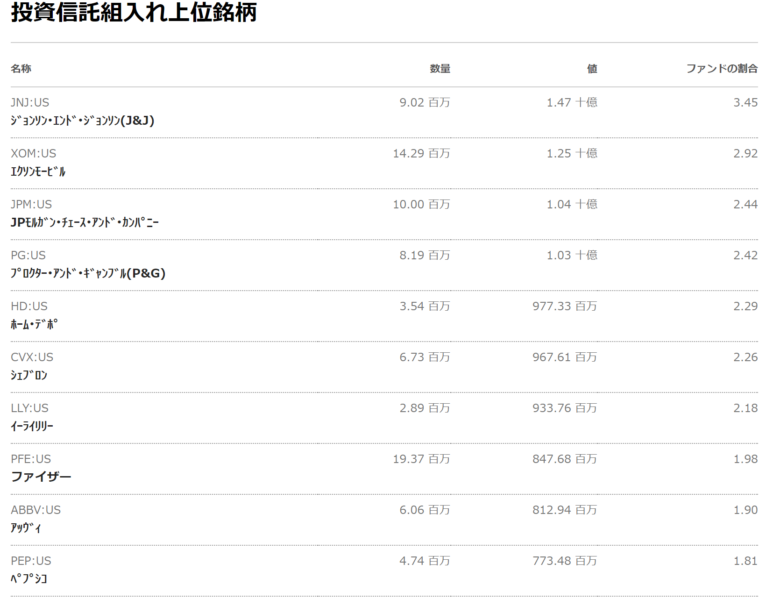Open the JNJ:US ticker link

point(30,102)
